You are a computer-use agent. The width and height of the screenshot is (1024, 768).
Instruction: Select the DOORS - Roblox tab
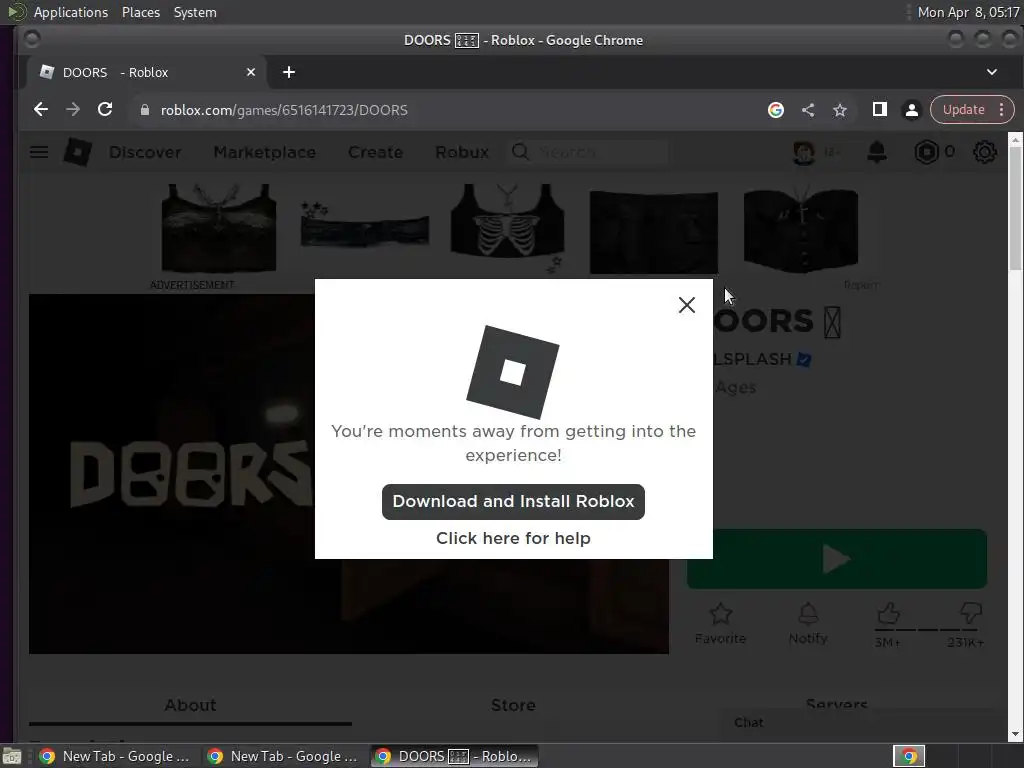pyautogui.click(x=147, y=72)
